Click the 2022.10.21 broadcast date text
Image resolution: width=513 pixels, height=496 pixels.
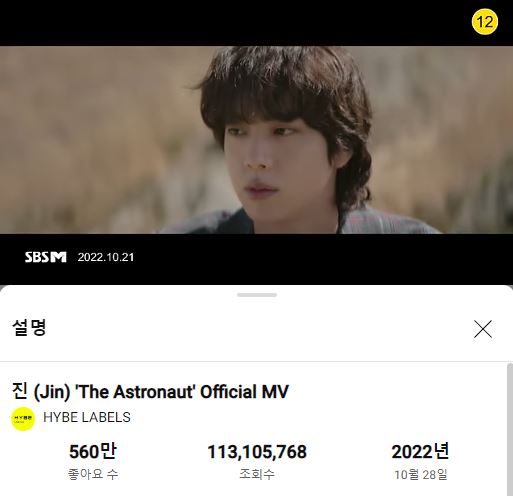(x=106, y=257)
